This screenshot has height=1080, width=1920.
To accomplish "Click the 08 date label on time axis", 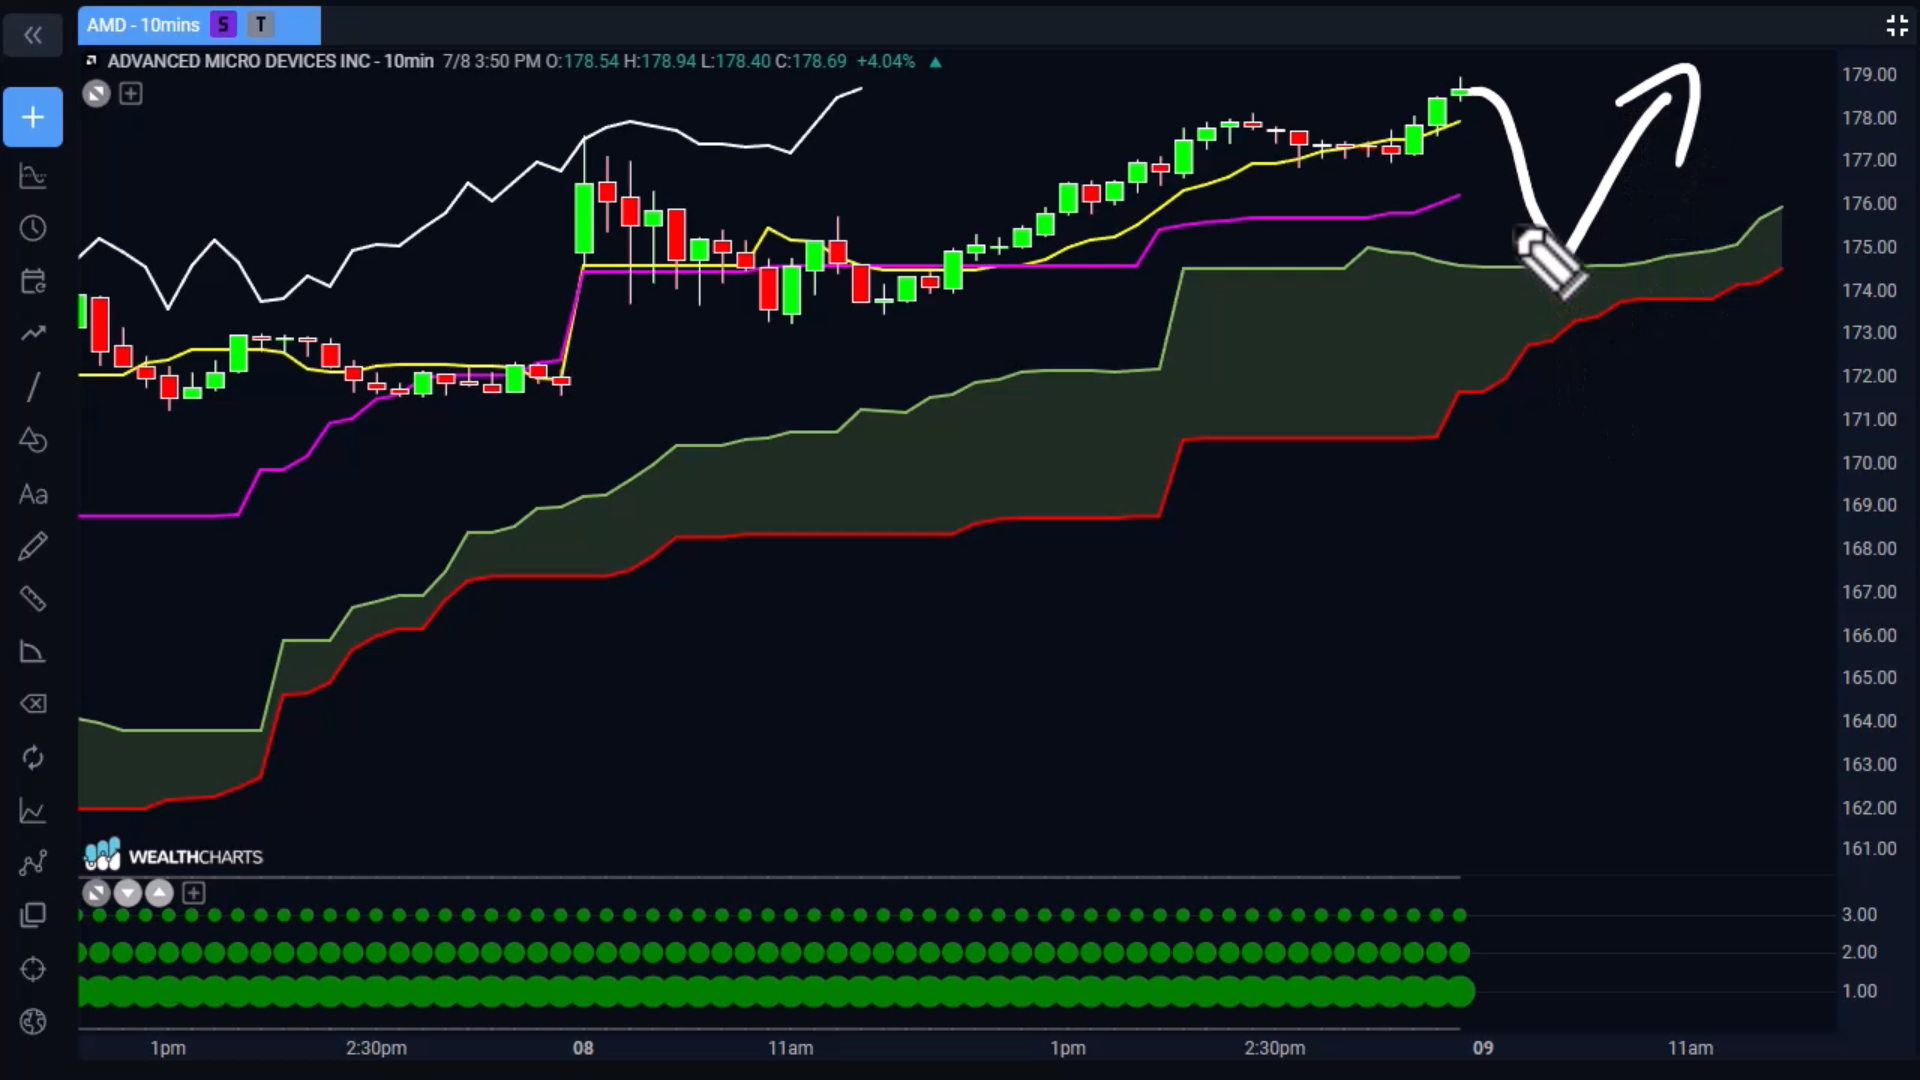I will click(x=583, y=1048).
